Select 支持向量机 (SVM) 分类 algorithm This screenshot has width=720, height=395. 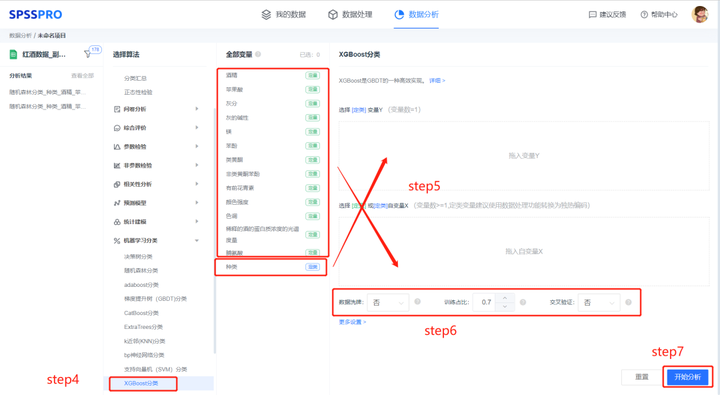click(155, 369)
